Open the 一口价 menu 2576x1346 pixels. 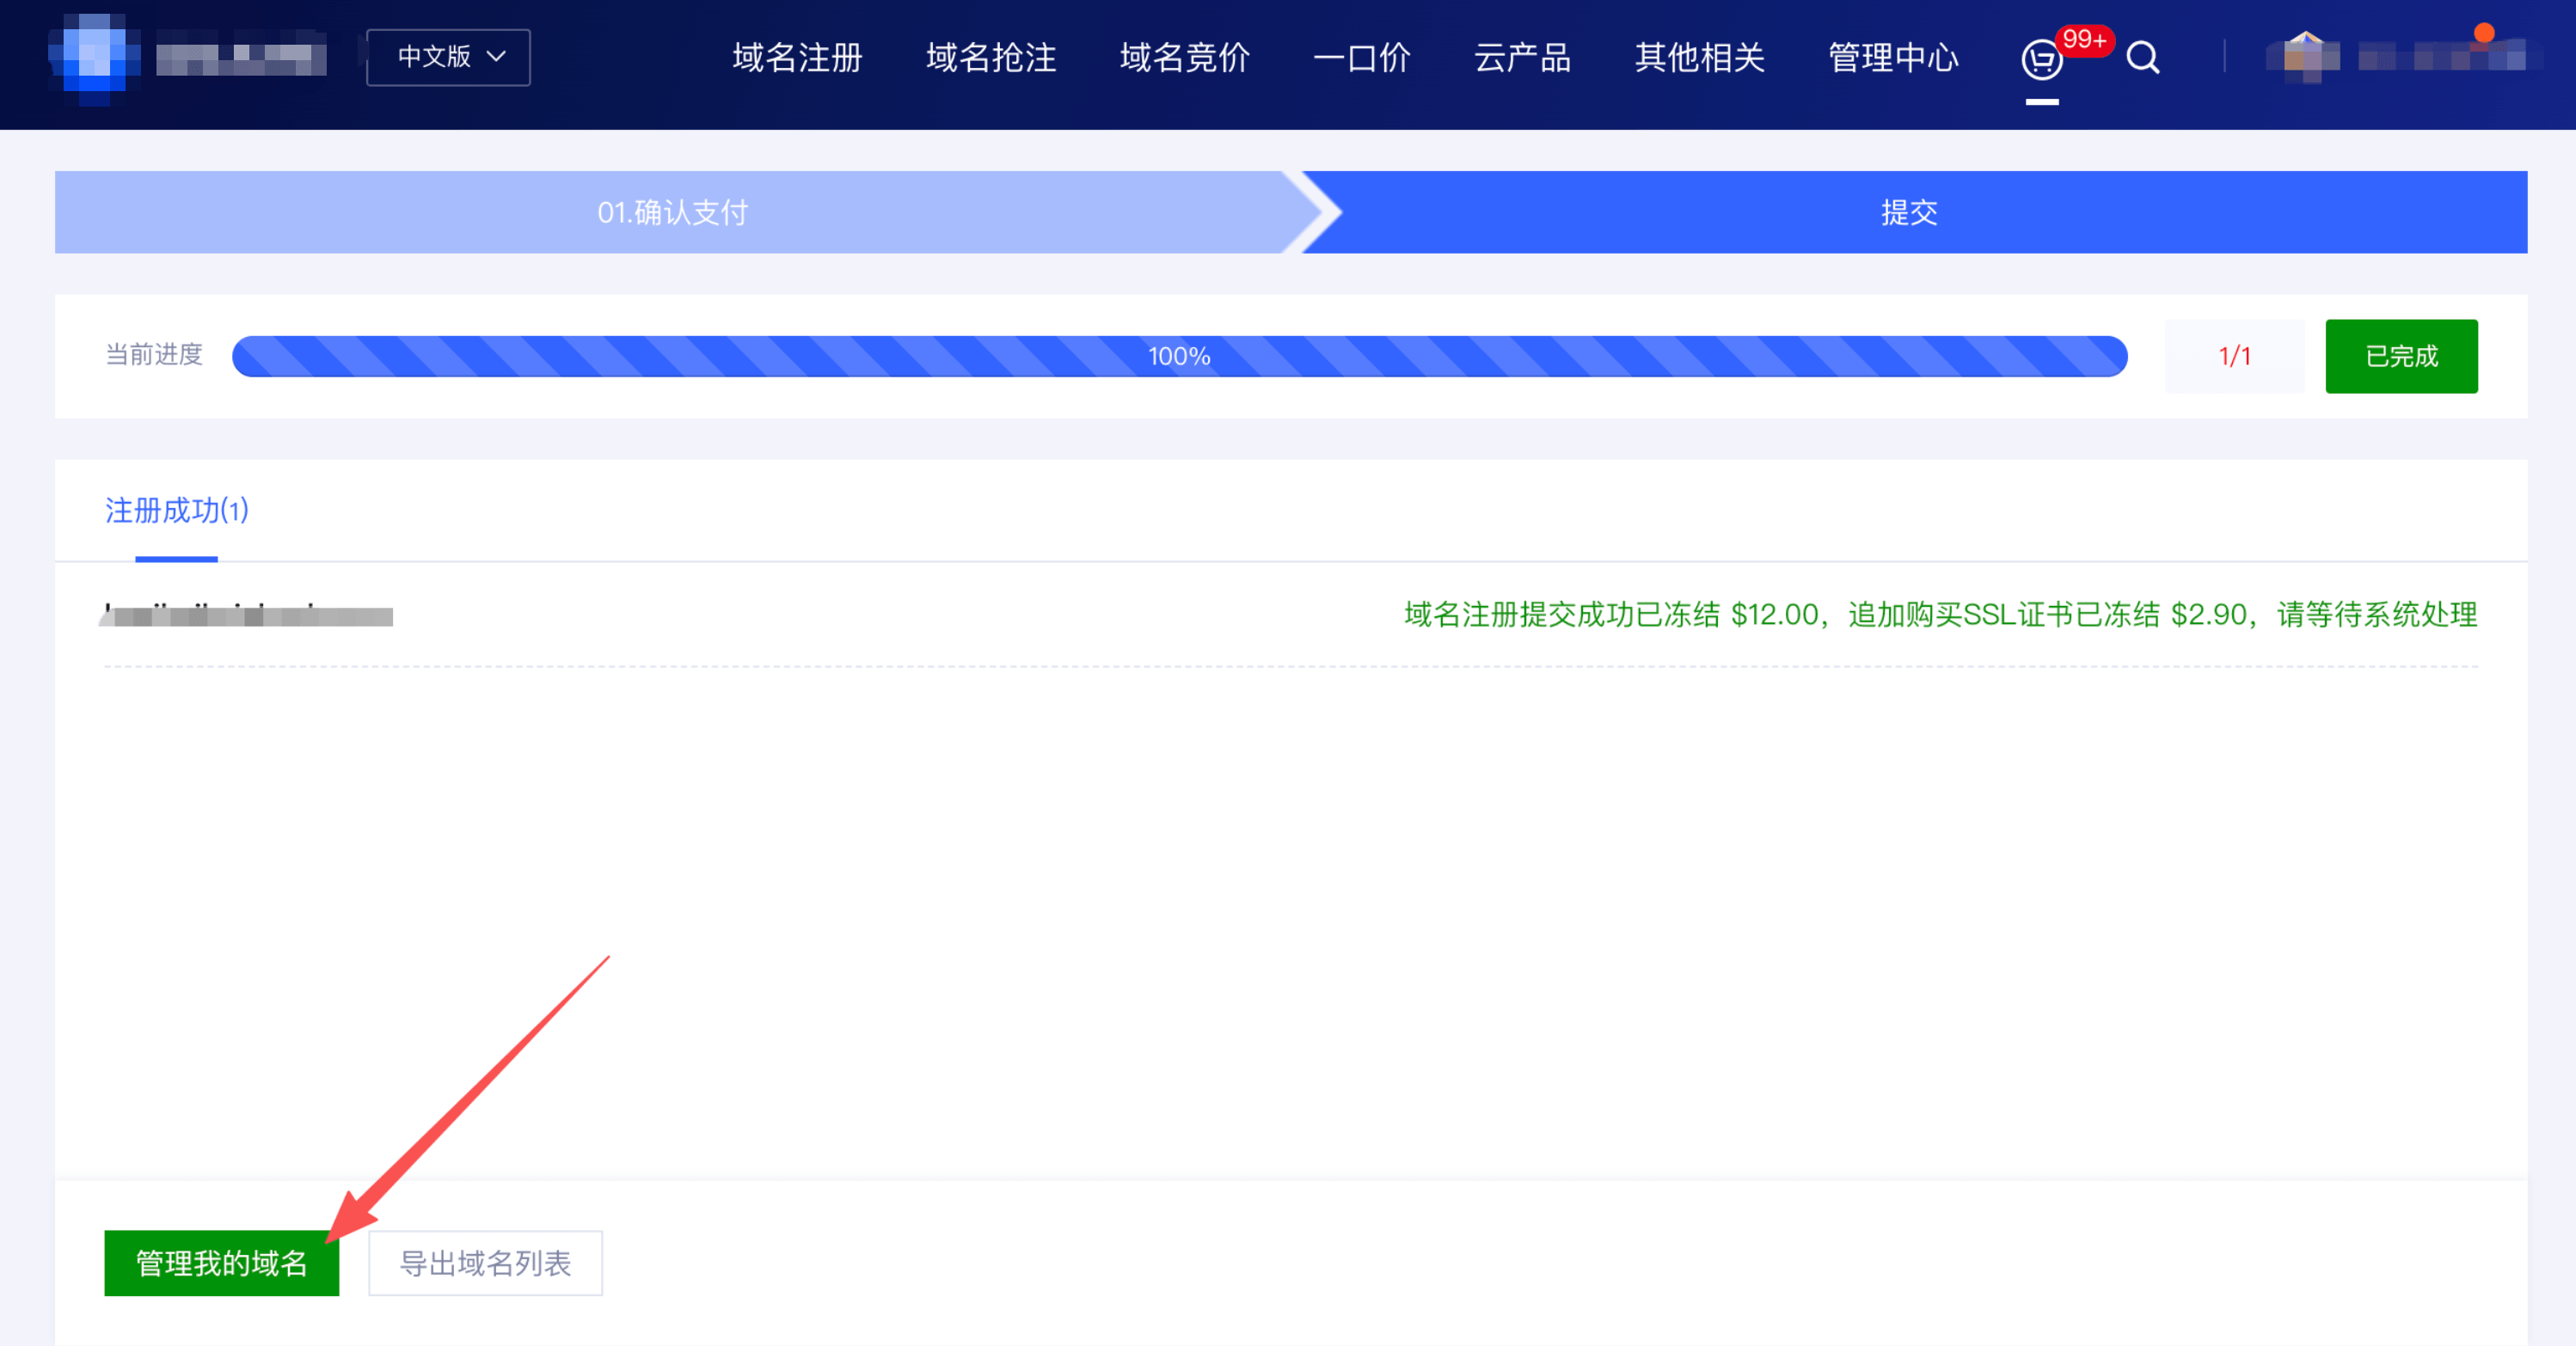click(x=1361, y=58)
